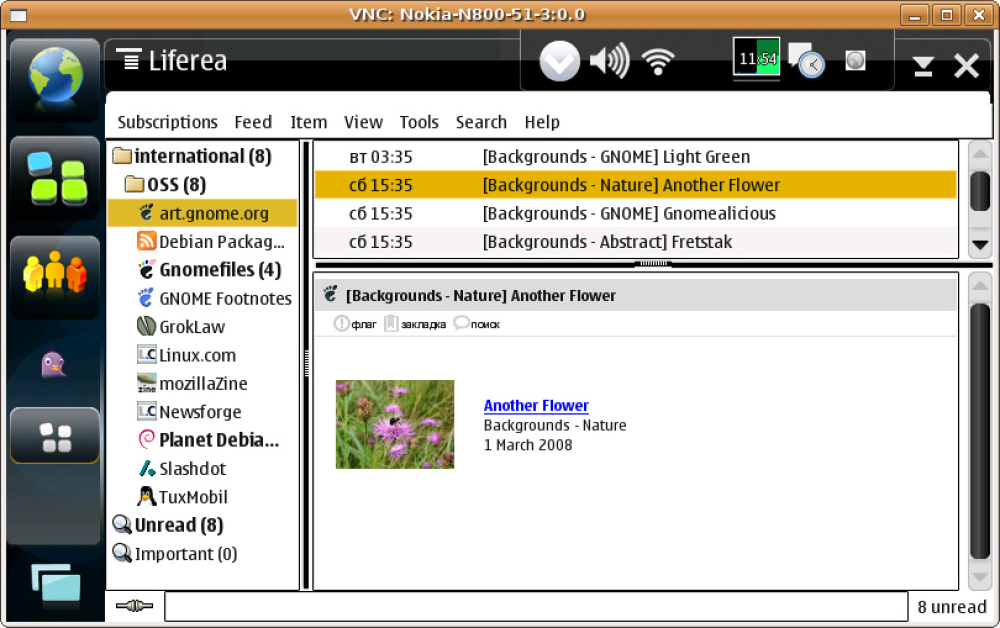This screenshot has width=1000, height=628.
Task: Open the Important (0) search folder
Action: point(203,553)
